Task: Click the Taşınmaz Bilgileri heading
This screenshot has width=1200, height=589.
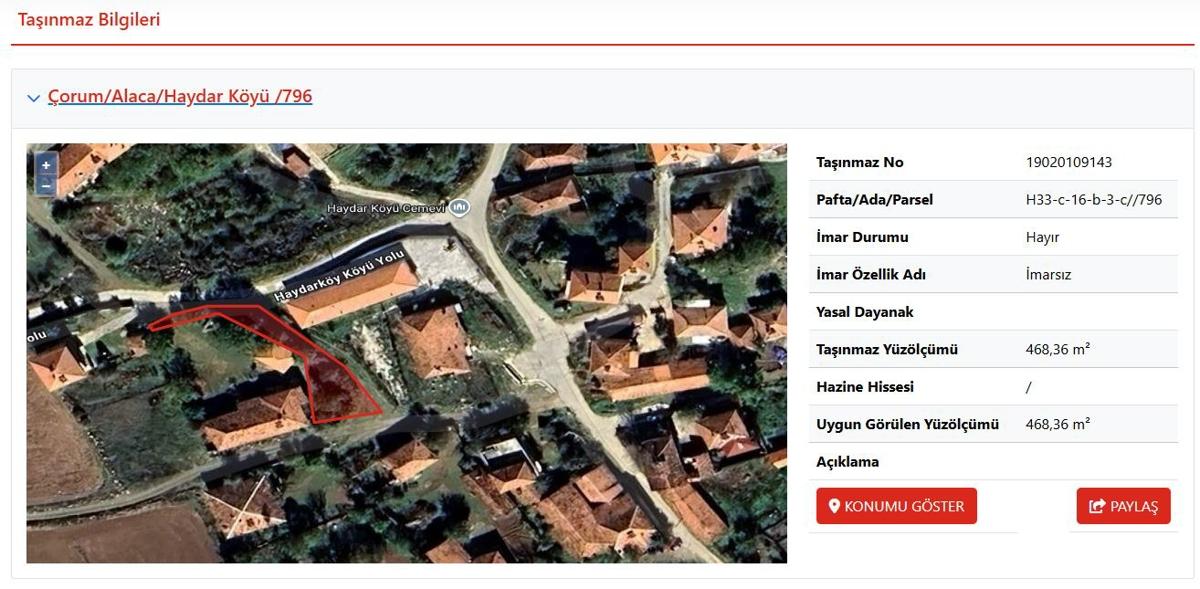Action: click(89, 20)
